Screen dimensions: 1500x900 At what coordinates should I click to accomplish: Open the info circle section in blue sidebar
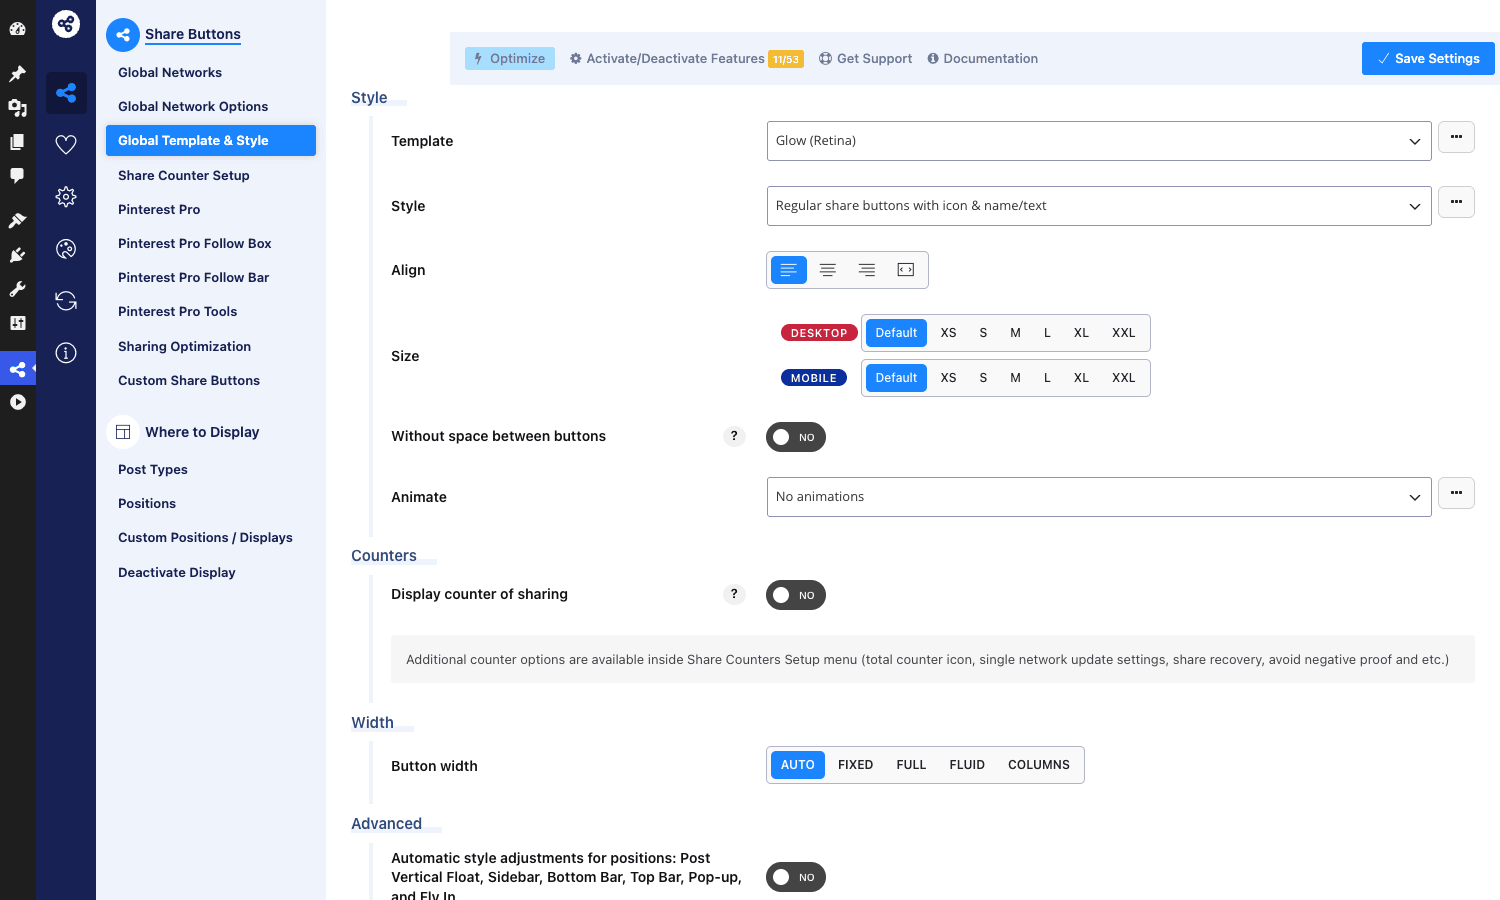(x=66, y=353)
